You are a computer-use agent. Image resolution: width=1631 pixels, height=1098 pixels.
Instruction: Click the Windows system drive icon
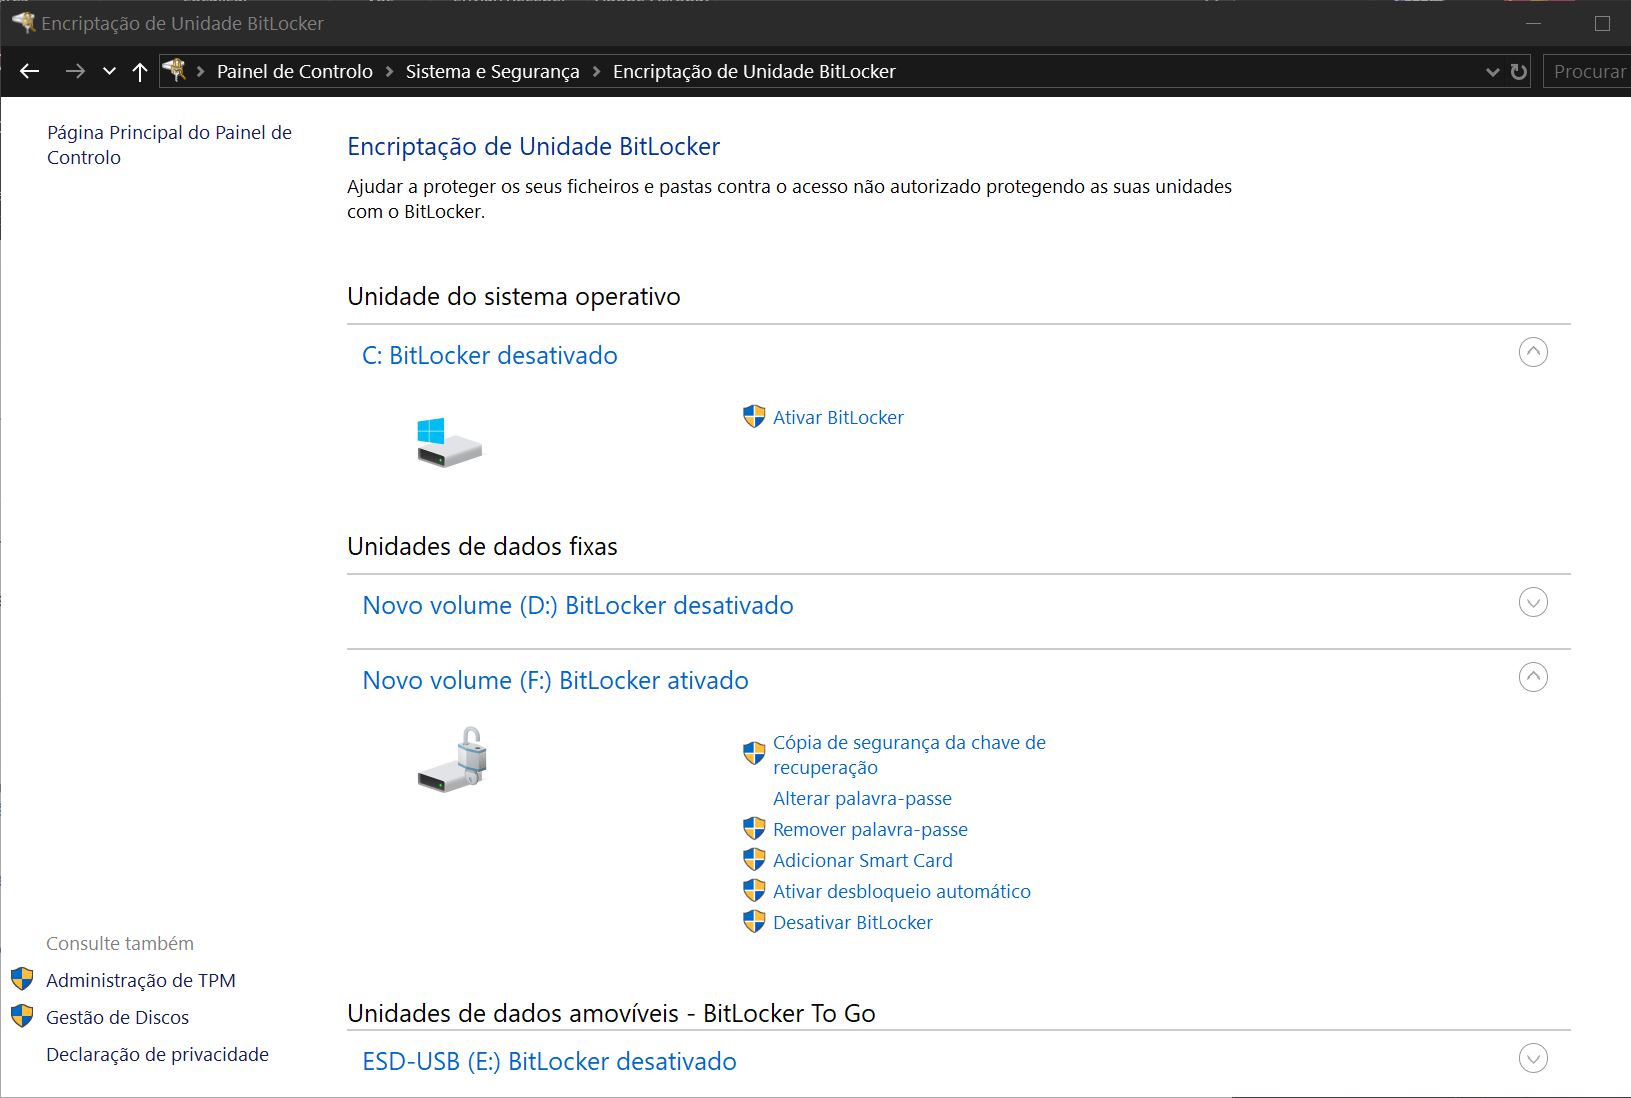coord(449,442)
